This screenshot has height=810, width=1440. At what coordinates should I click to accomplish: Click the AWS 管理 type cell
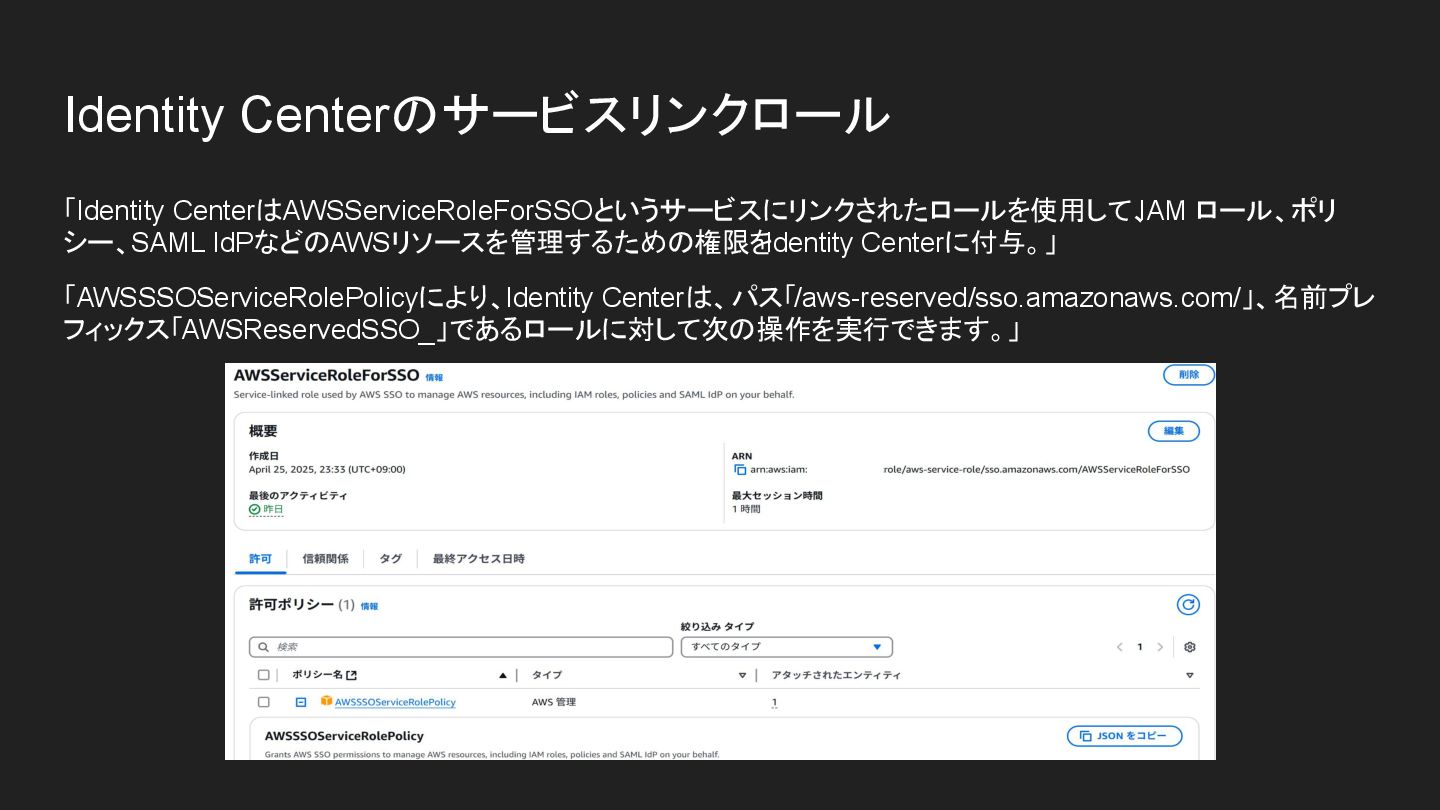(x=554, y=702)
